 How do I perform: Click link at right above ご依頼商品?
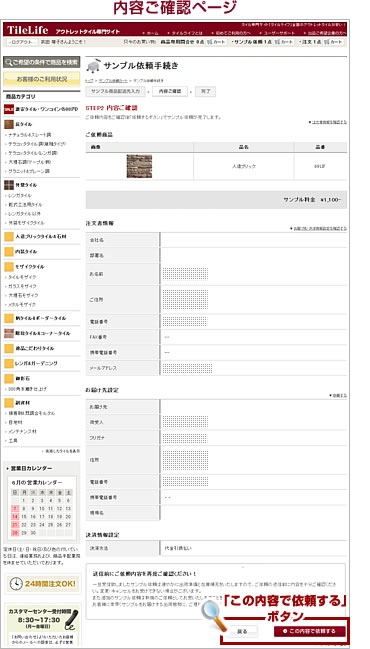(328, 122)
